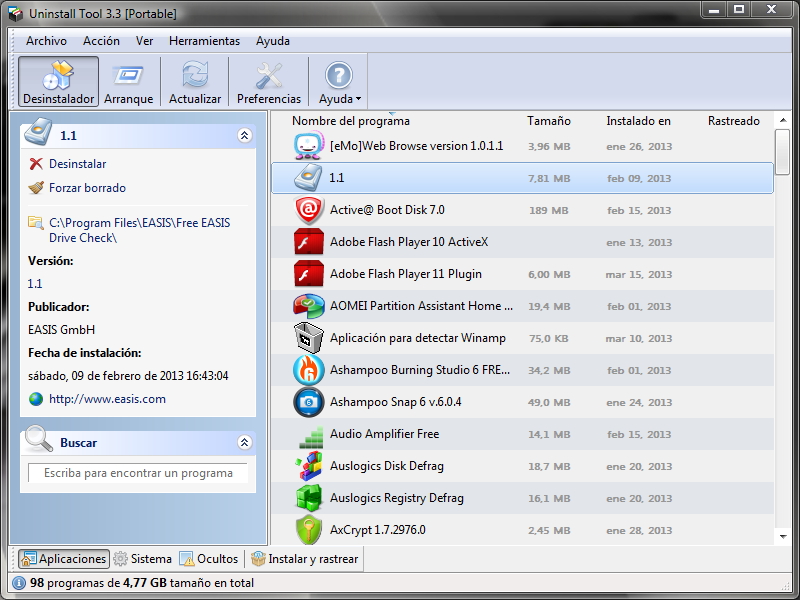The height and width of the screenshot is (600, 800).
Task: Select the 1.1 drive program icon
Action: 309,178
